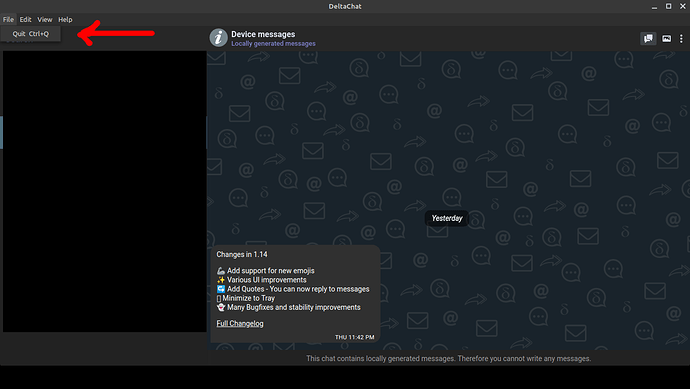
Task: Click the notice about locally generated messages
Action: click(448, 359)
